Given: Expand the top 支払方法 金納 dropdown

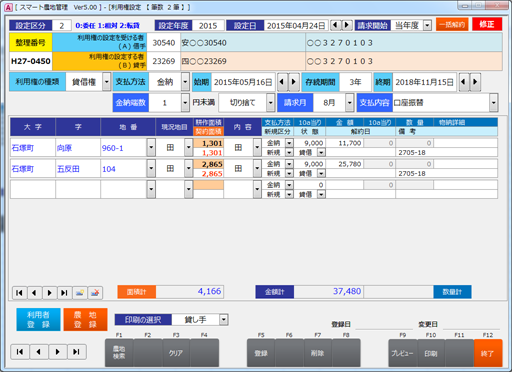Looking at the screenshot, I should (x=185, y=82).
